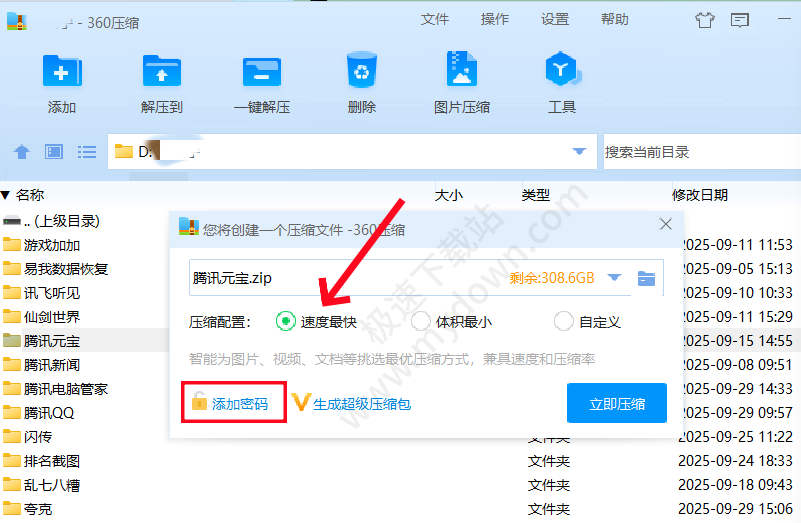801x523 pixels.
Task: Click the 添加密码 link
Action: (240, 404)
